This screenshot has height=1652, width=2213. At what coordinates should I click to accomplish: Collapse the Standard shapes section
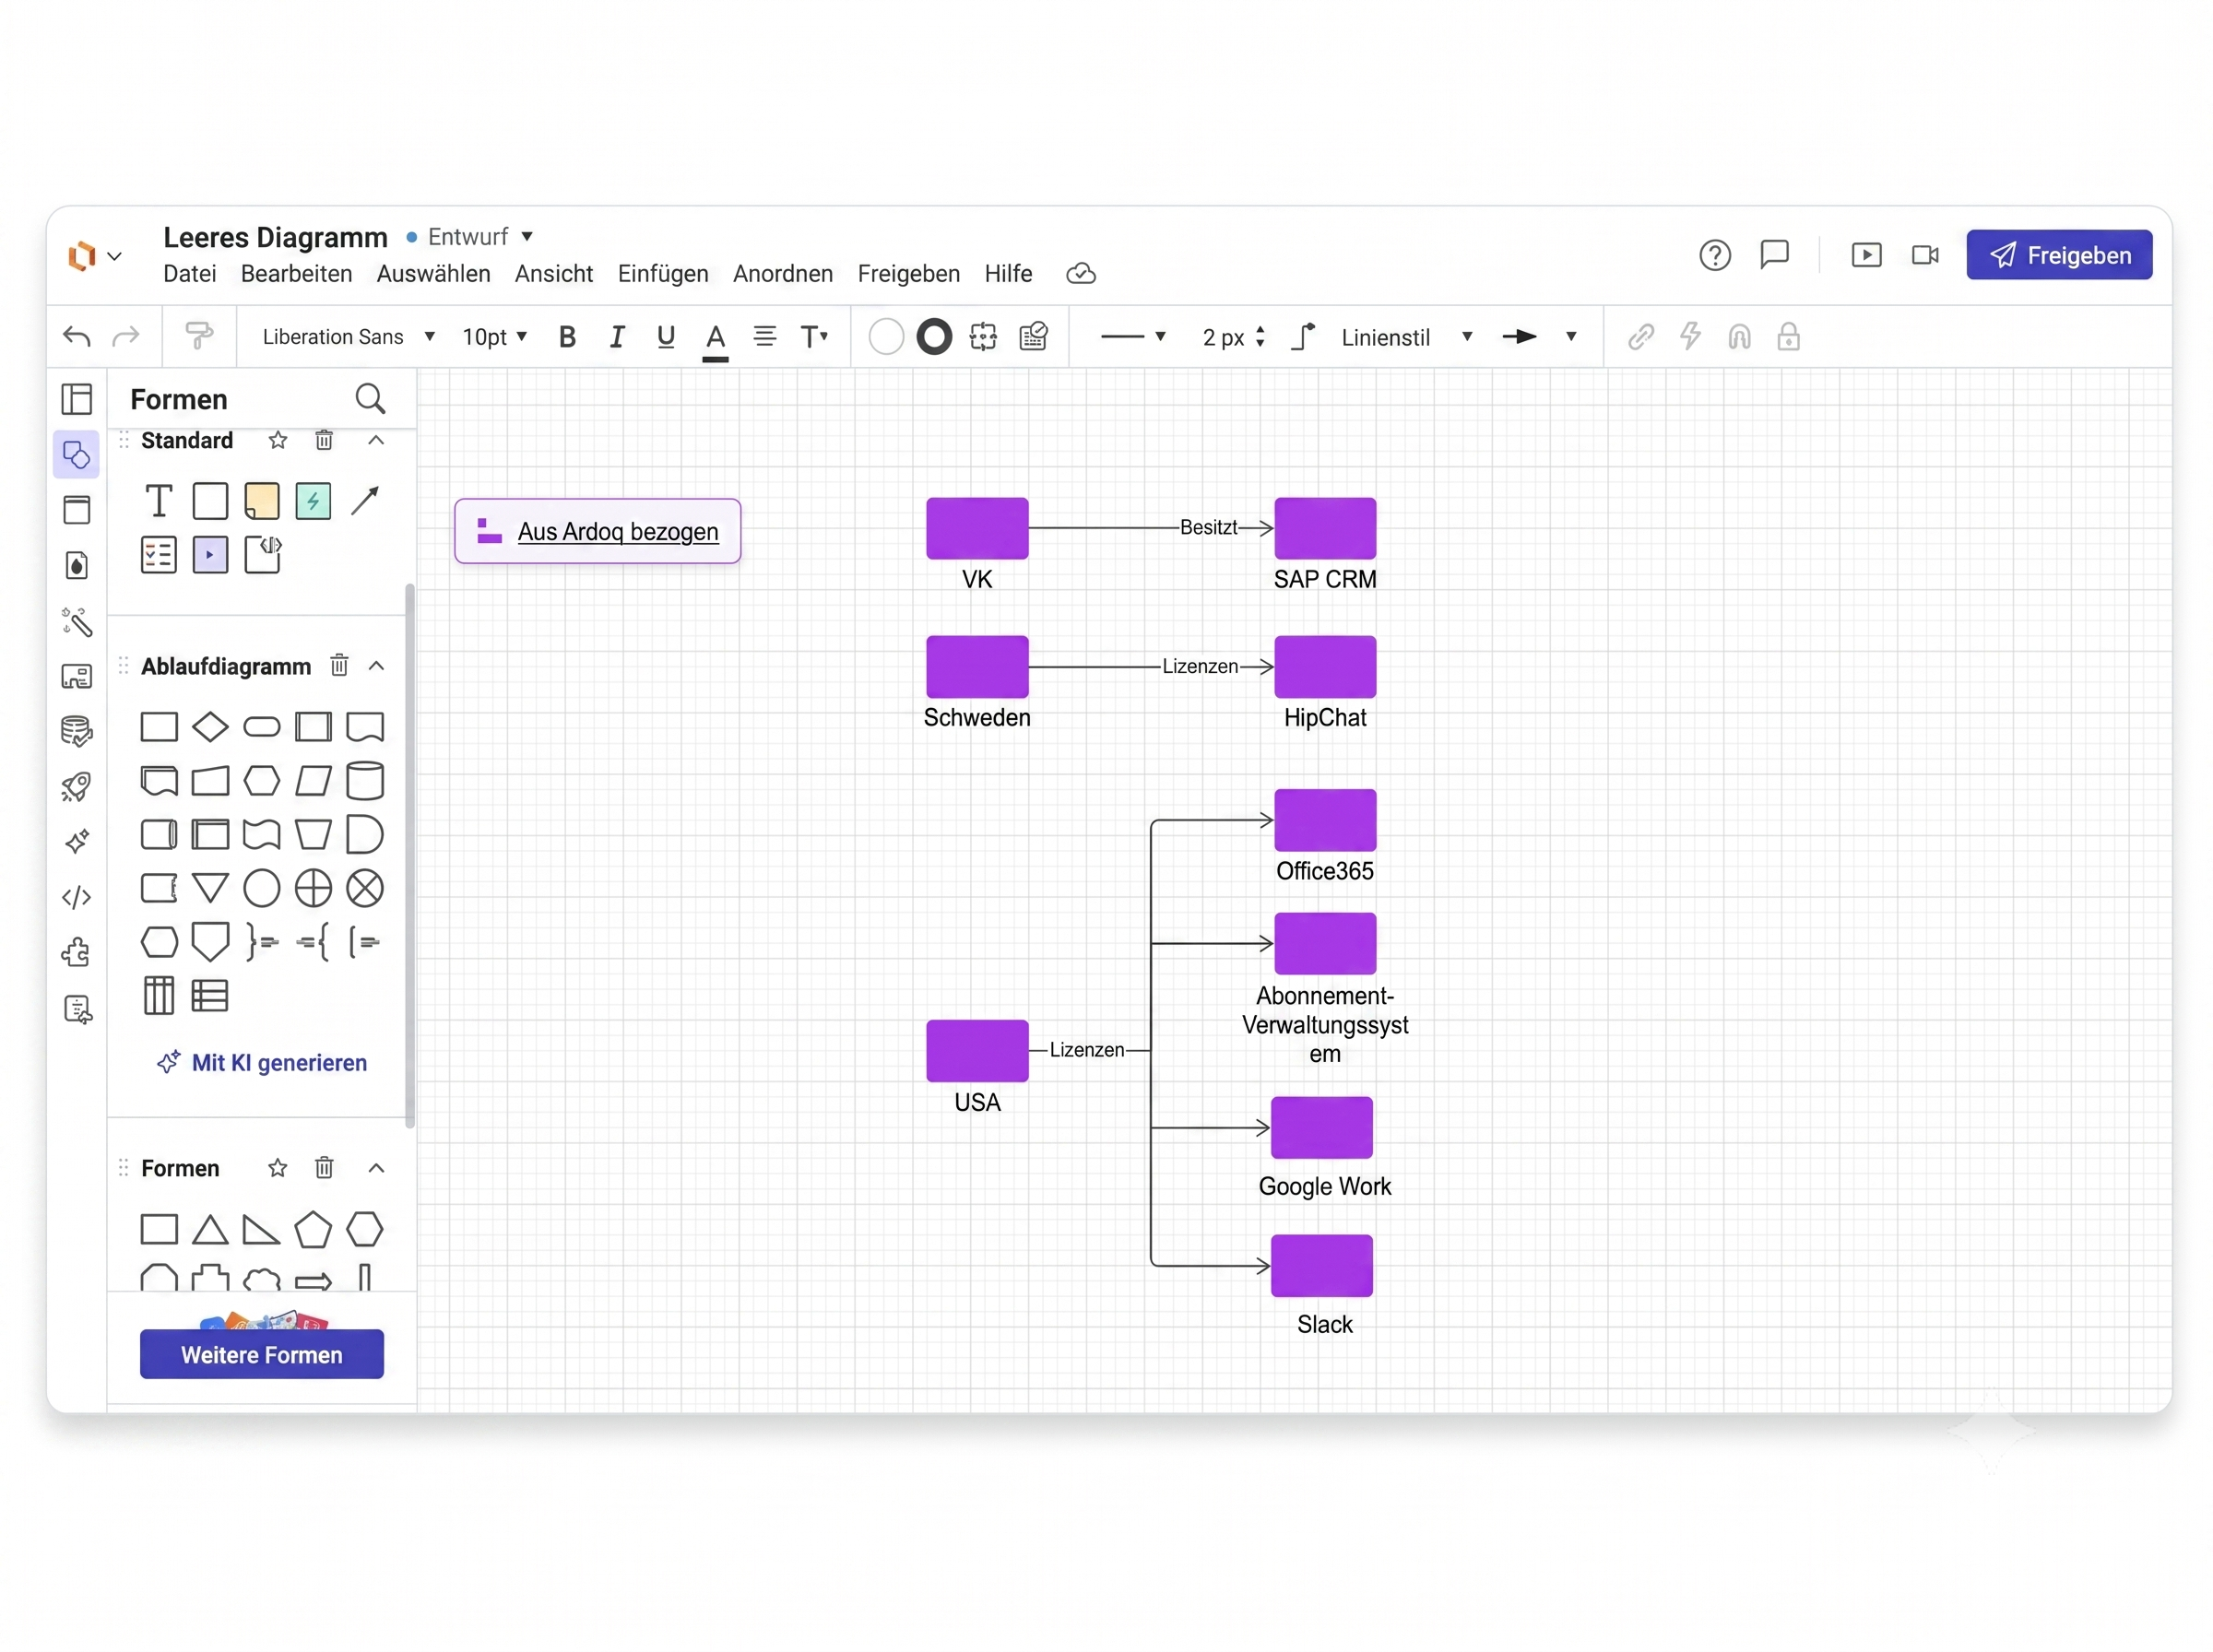point(376,440)
